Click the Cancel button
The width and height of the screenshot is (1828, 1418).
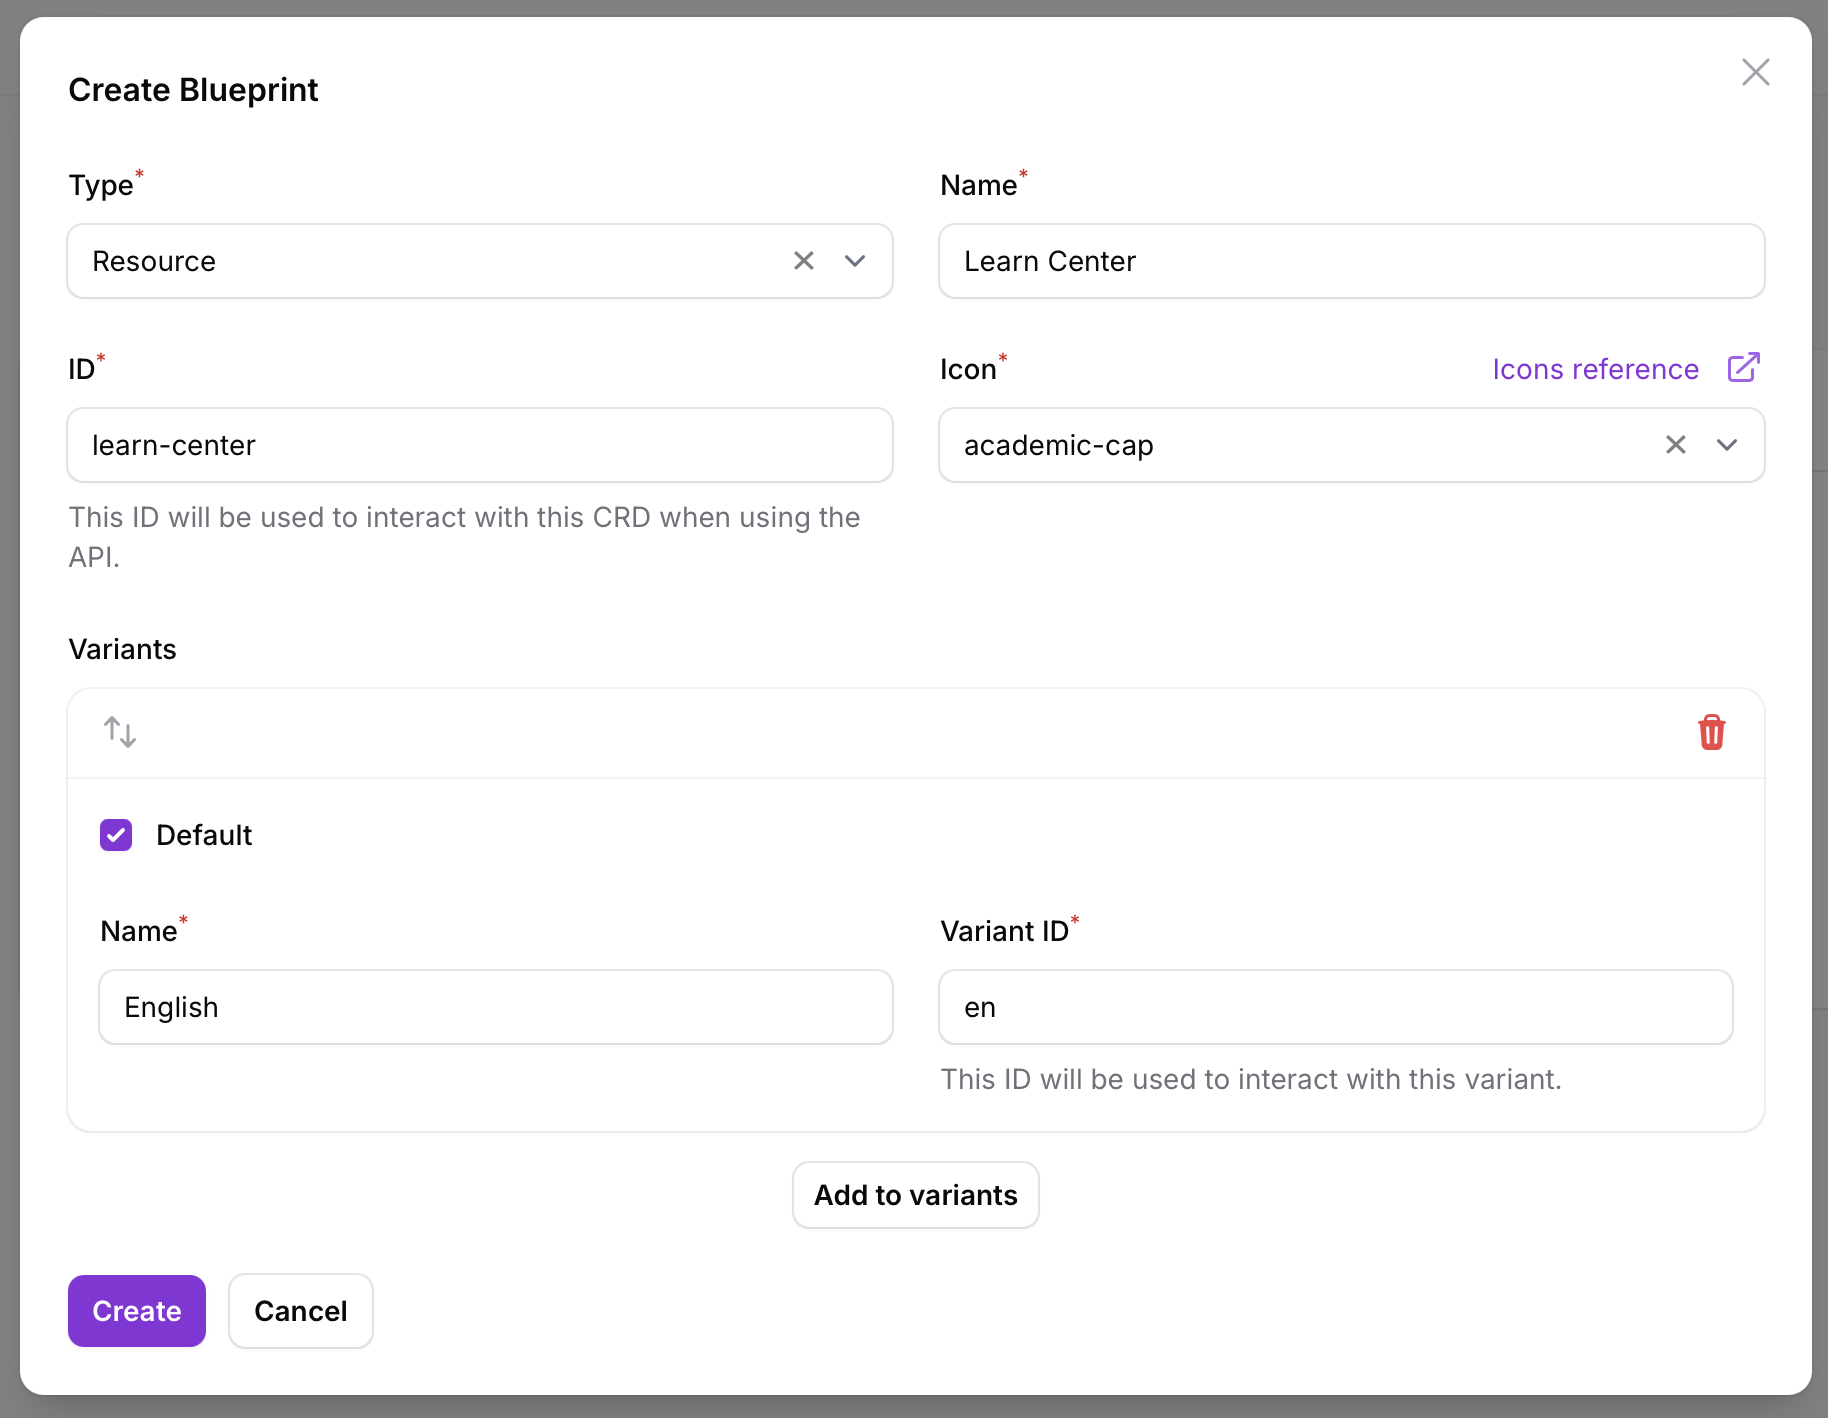pyautogui.click(x=300, y=1311)
